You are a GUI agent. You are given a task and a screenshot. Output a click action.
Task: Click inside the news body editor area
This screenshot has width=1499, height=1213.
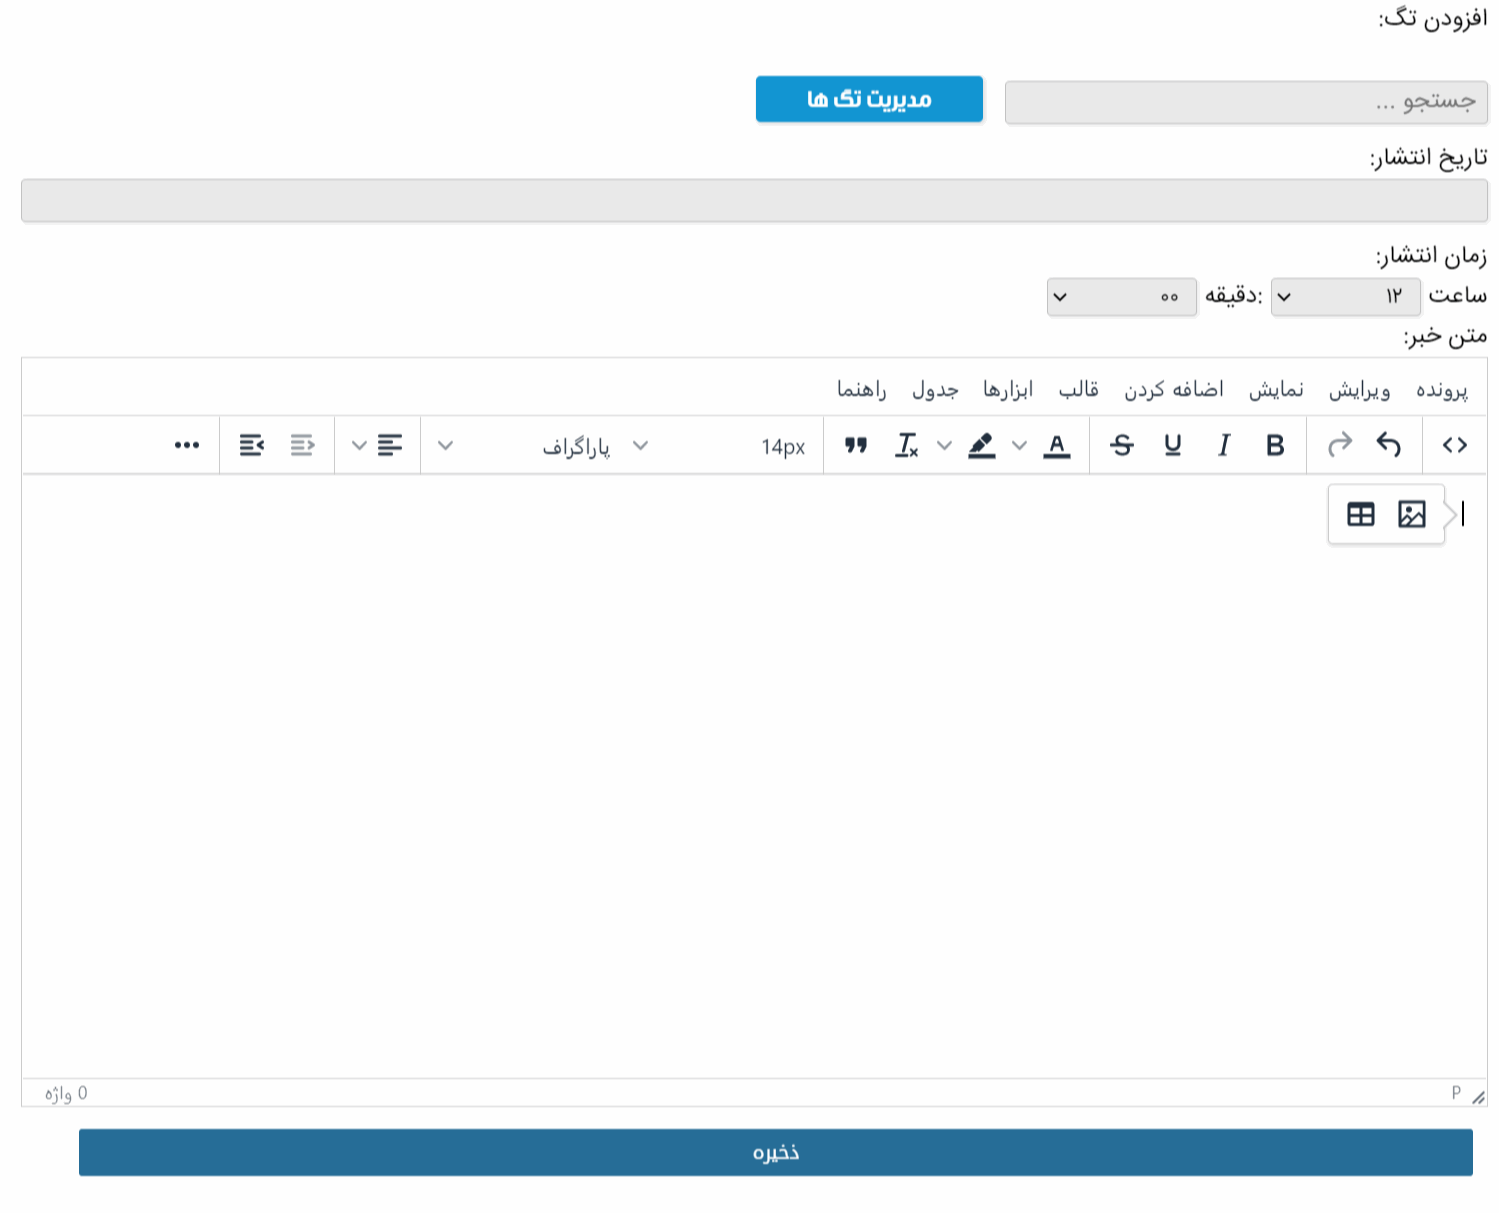(x=754, y=776)
